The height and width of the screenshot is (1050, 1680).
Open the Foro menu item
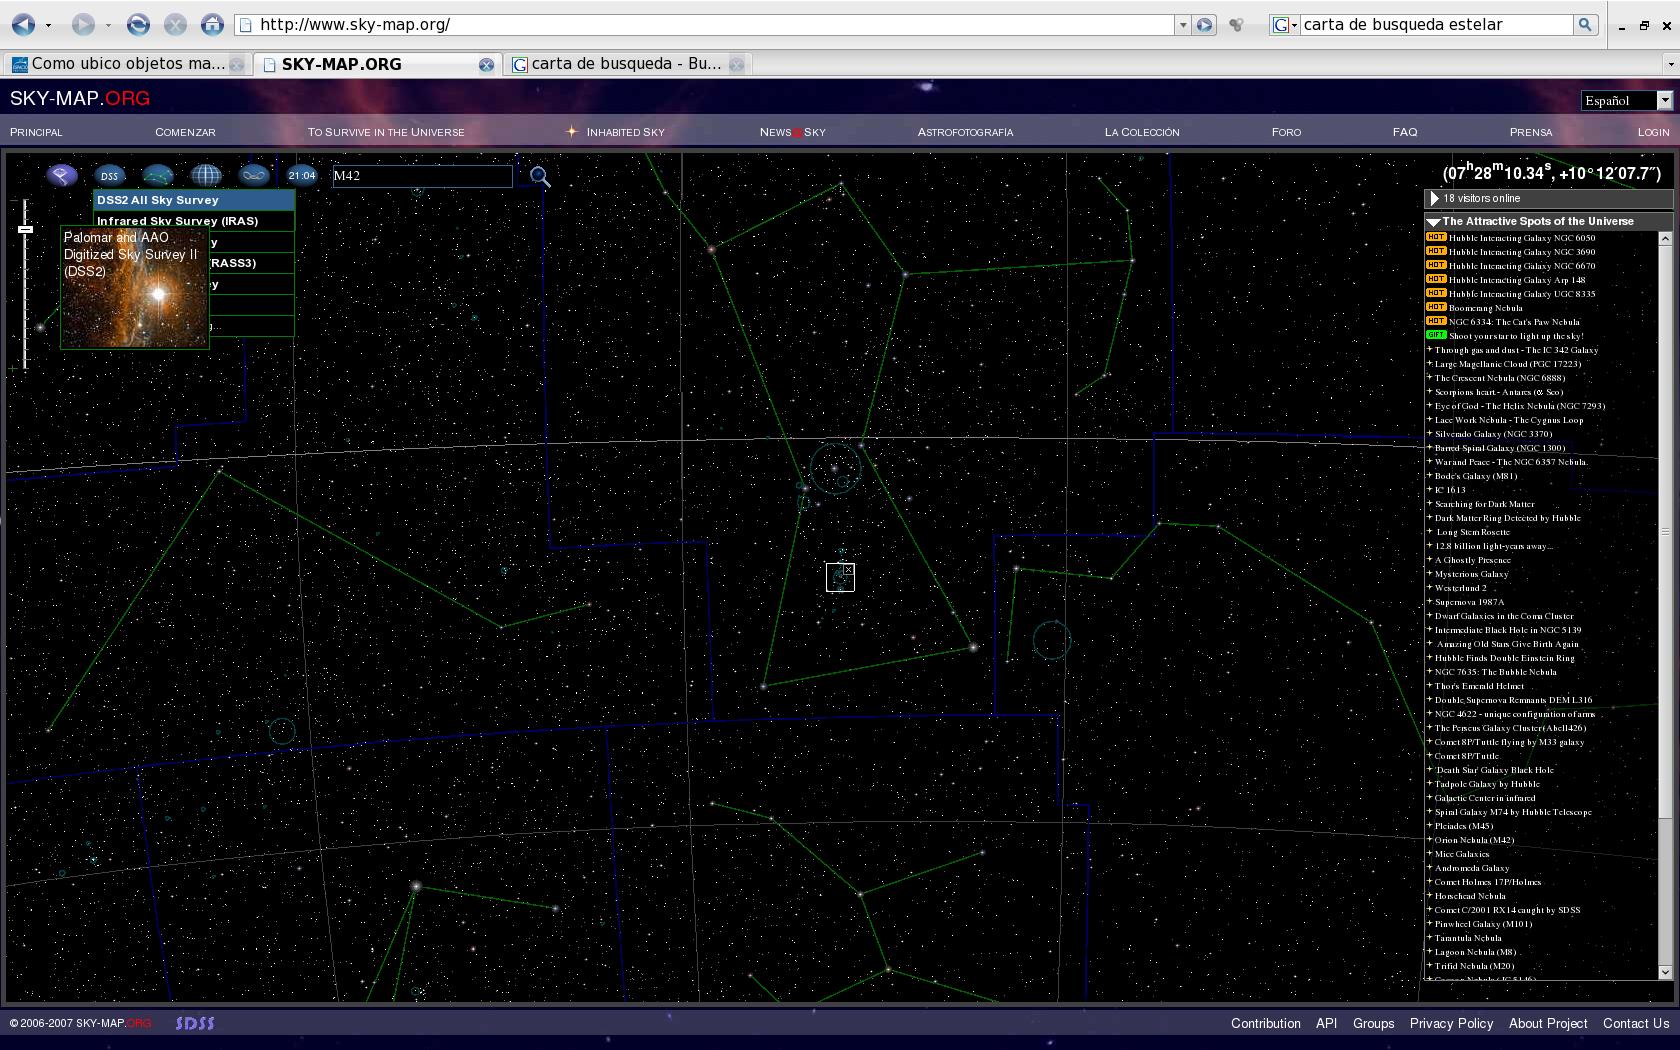point(1286,132)
